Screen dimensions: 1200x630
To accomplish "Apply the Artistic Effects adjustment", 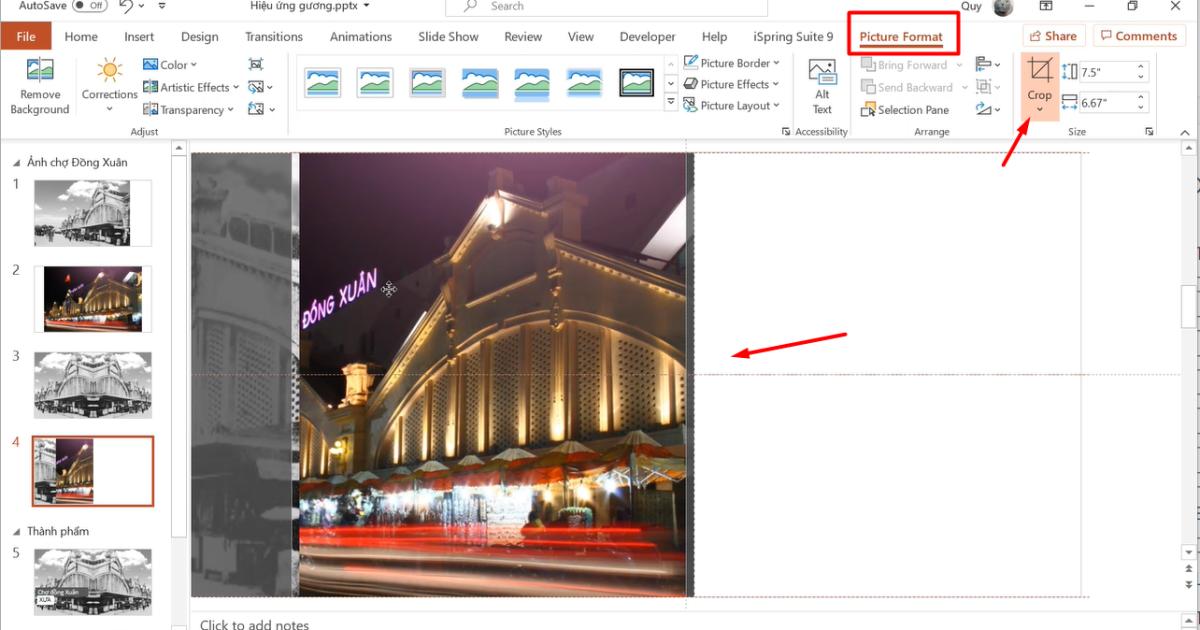I will tap(188, 87).
